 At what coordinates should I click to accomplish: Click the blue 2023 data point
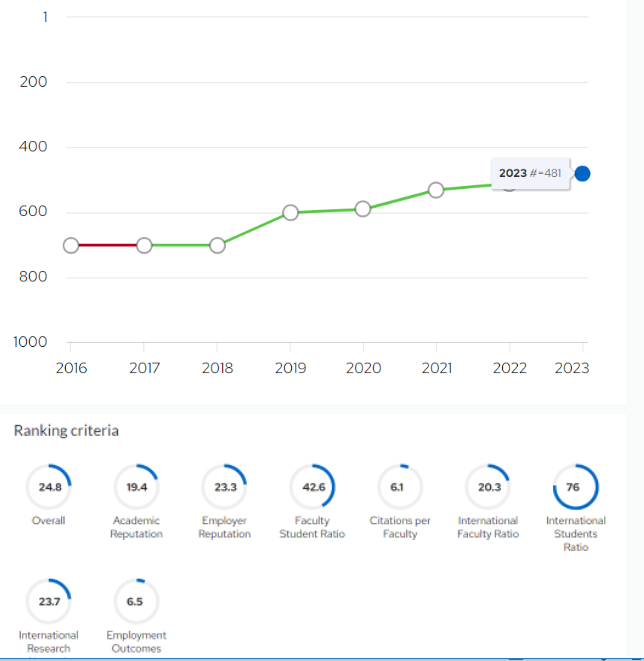tap(583, 174)
